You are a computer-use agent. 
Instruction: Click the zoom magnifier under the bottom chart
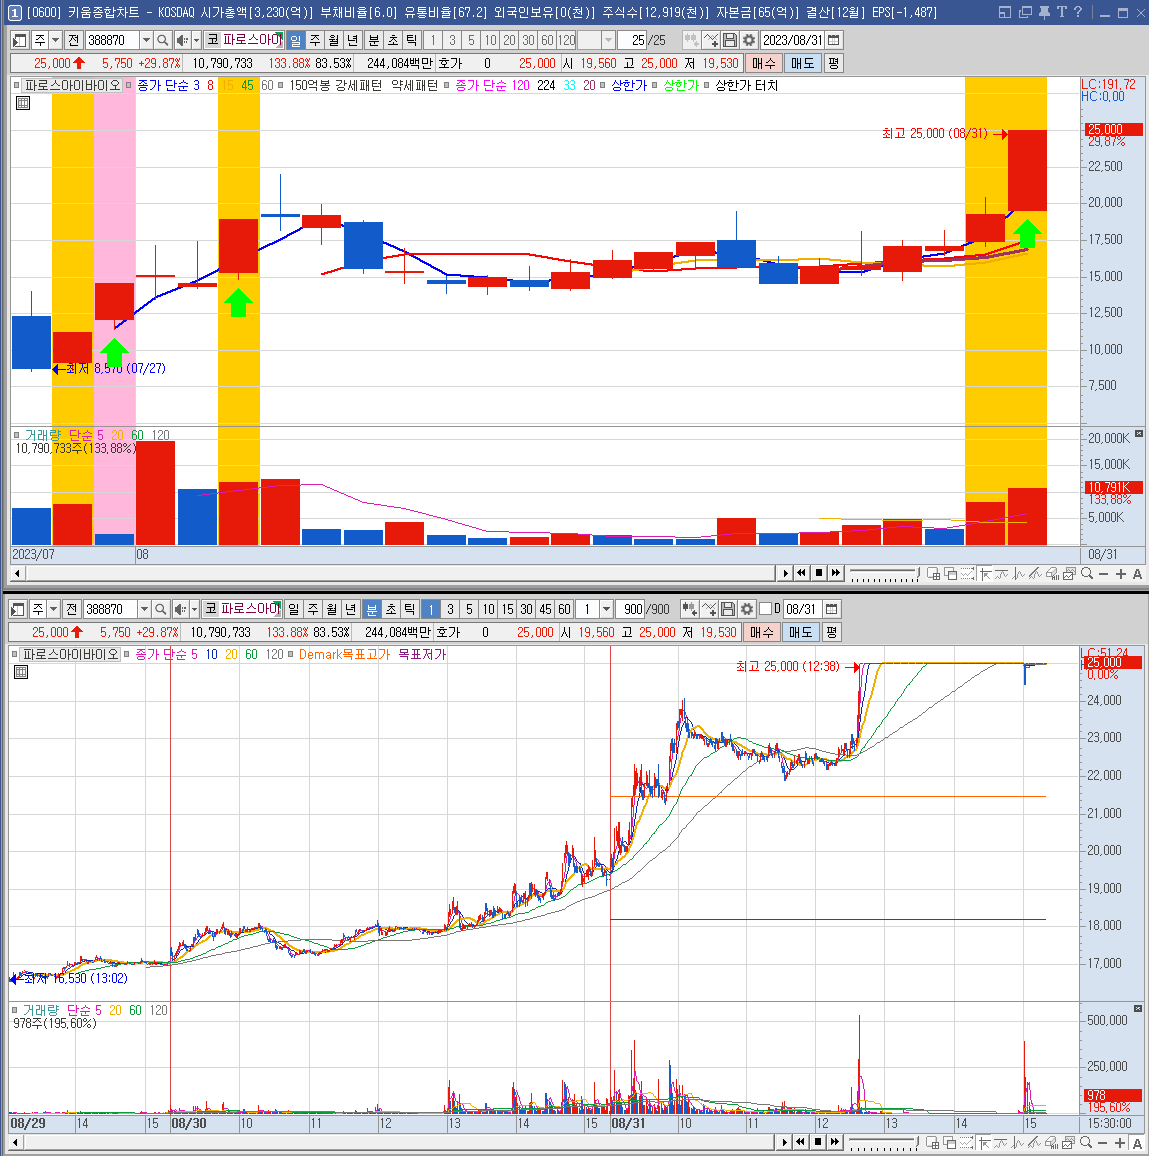pos(1085,1143)
